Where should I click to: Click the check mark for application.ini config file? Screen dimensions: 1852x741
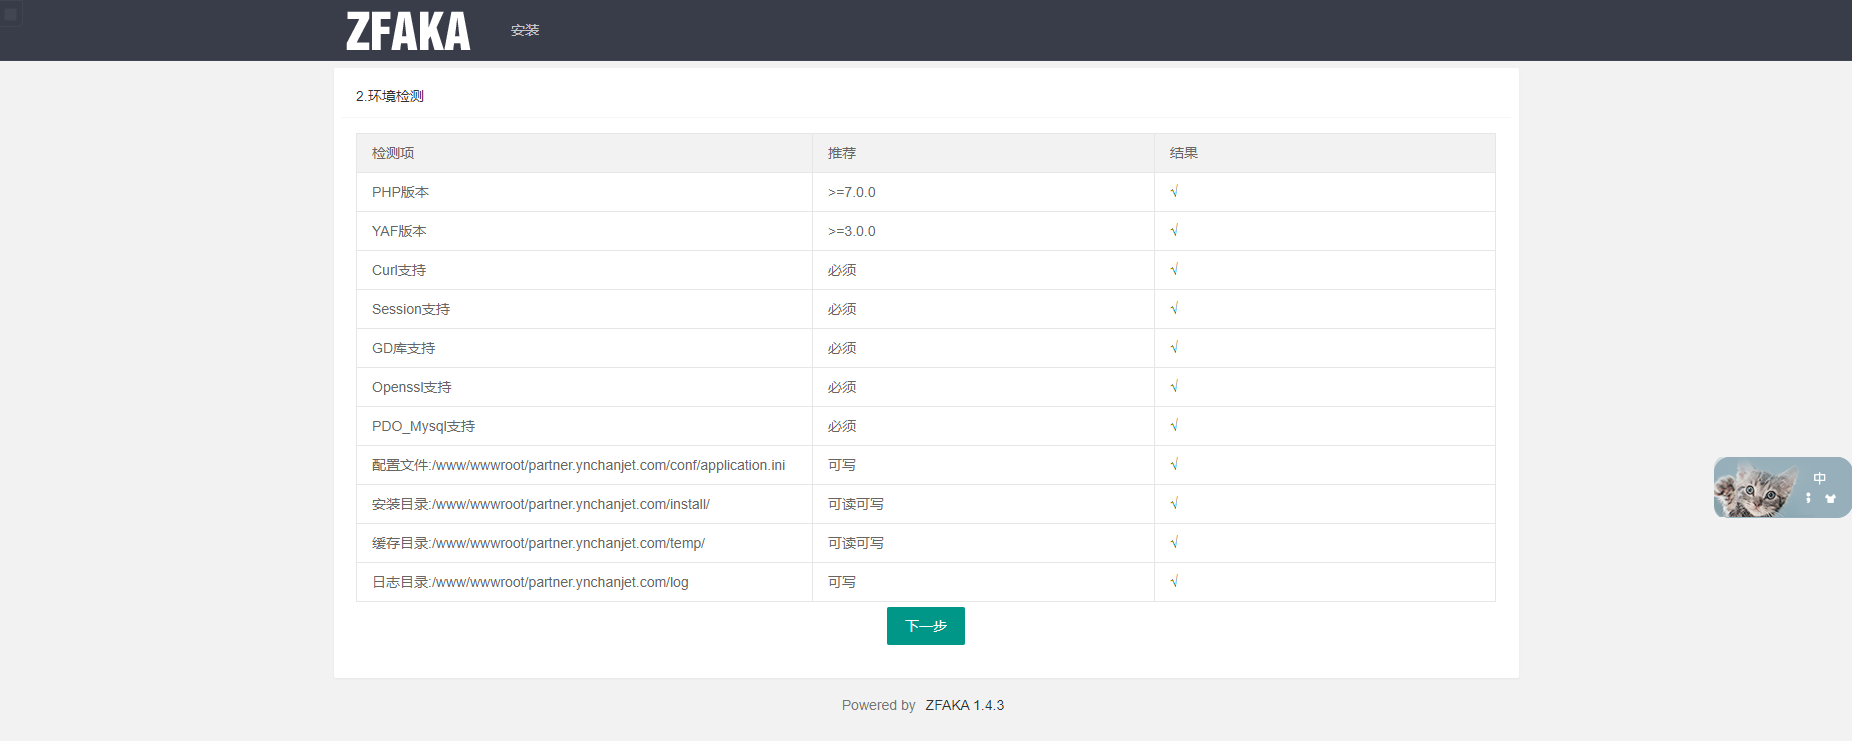(1174, 464)
